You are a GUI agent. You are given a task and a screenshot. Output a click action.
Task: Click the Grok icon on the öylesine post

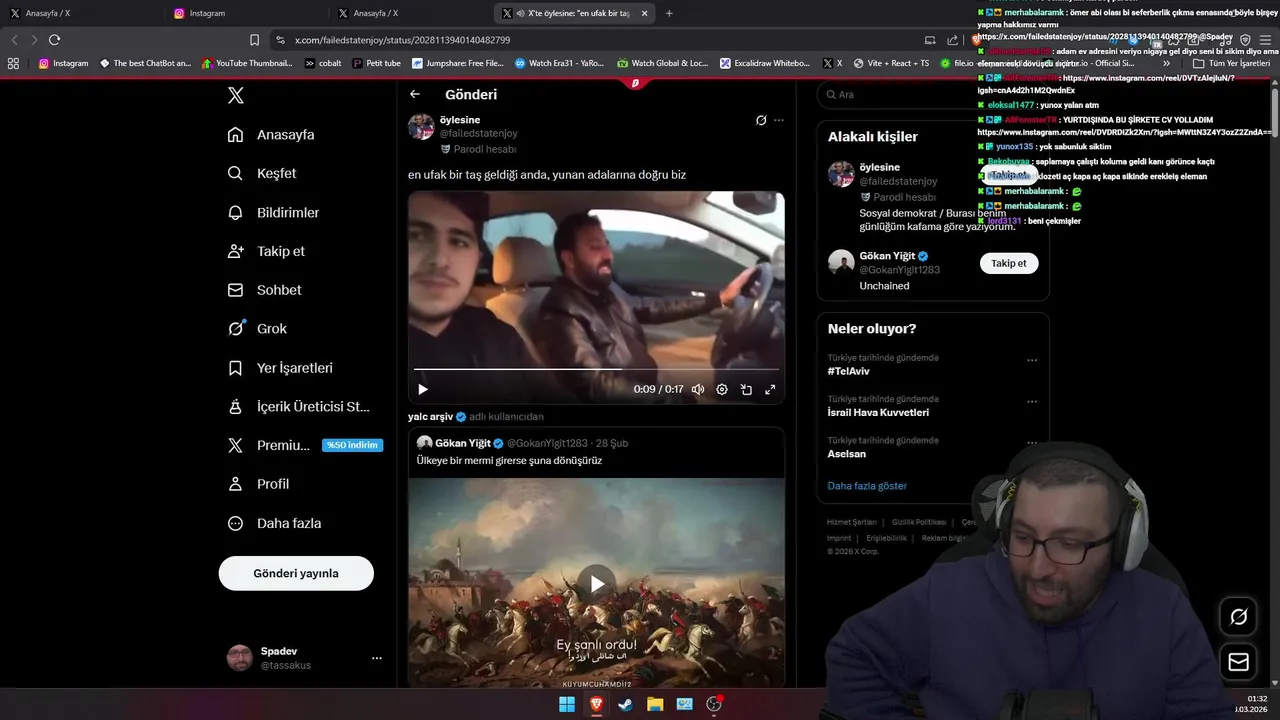point(761,120)
